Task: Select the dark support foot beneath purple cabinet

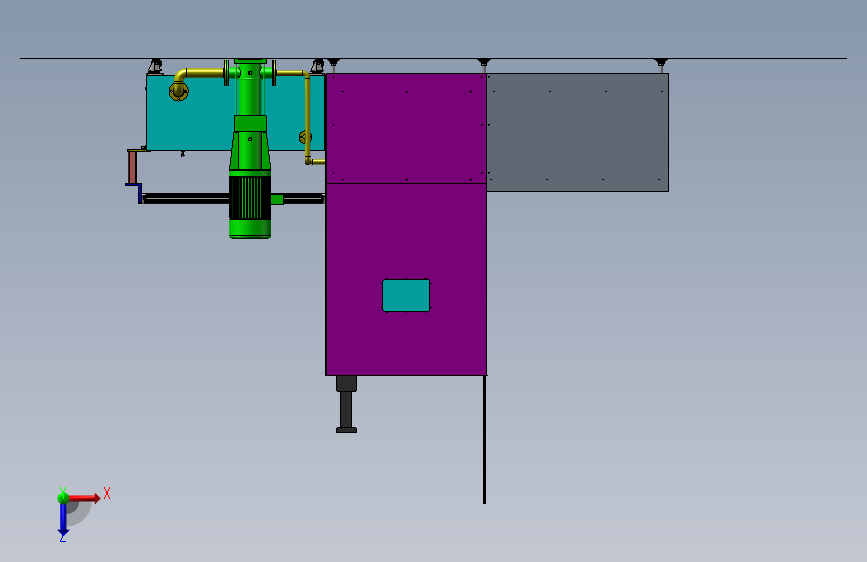Action: coord(347,404)
